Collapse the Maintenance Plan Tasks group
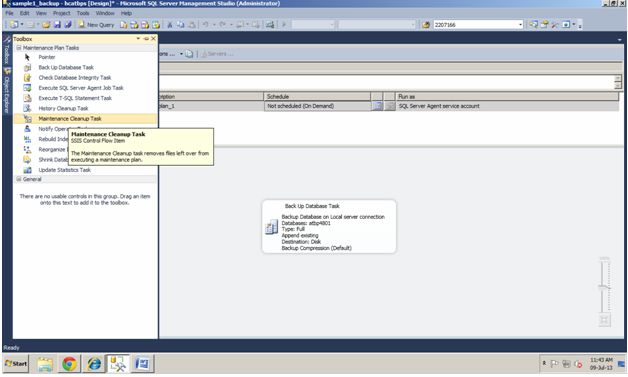Image resolution: width=628 pixels, height=377 pixels. (x=18, y=48)
